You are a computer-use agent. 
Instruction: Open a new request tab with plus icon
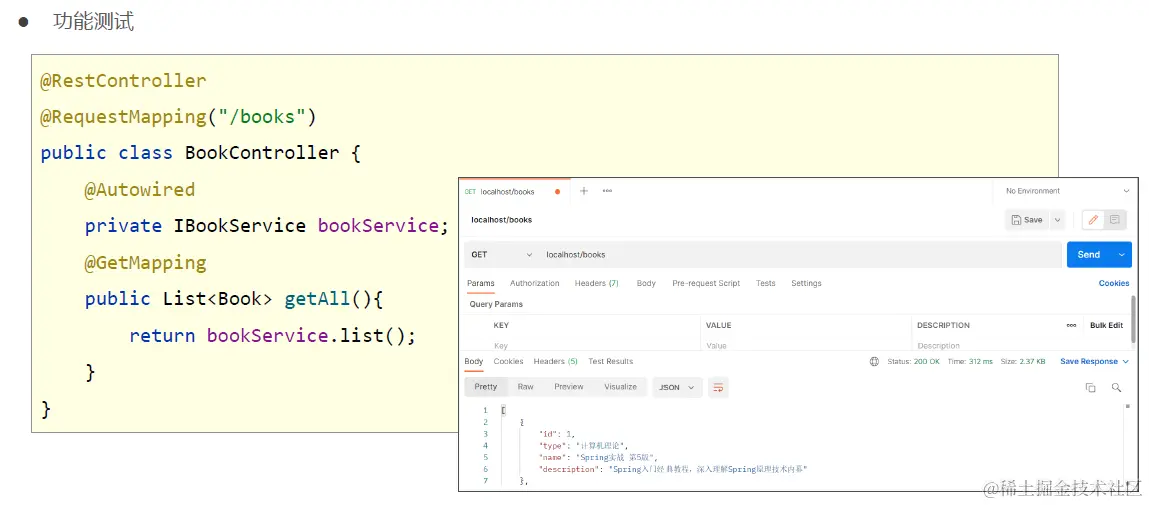click(584, 191)
